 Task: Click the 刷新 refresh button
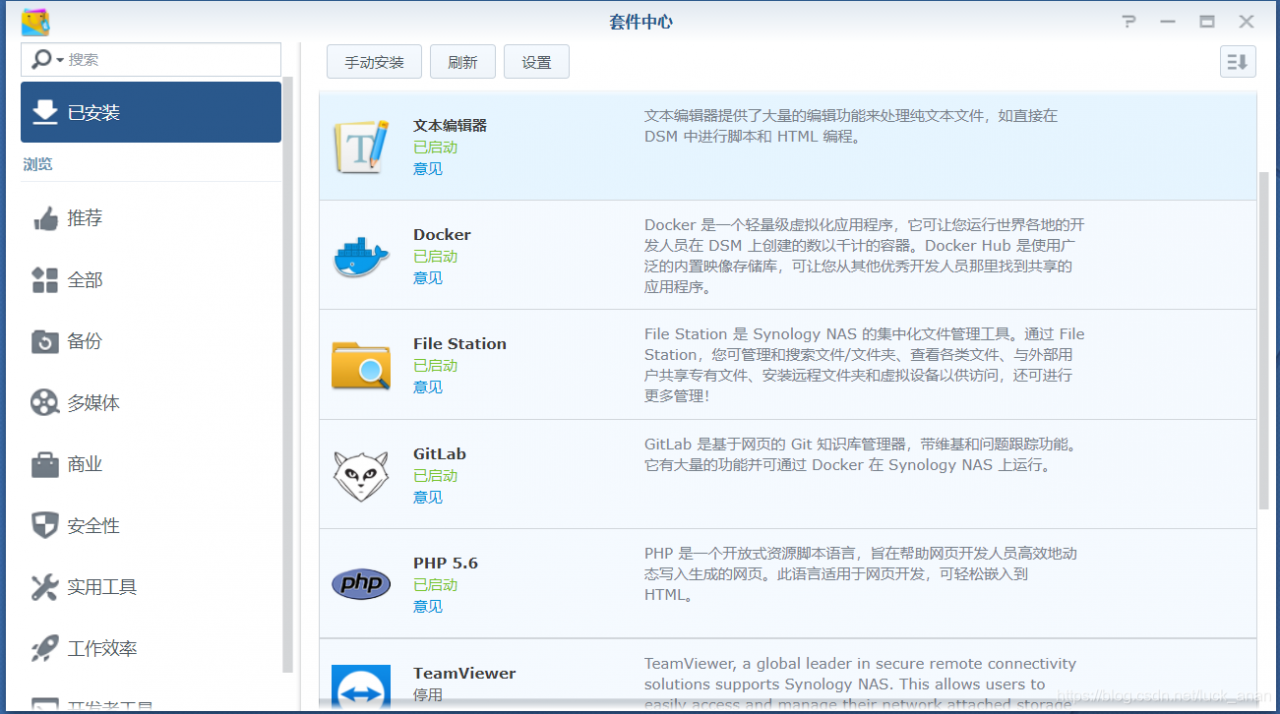click(x=462, y=62)
